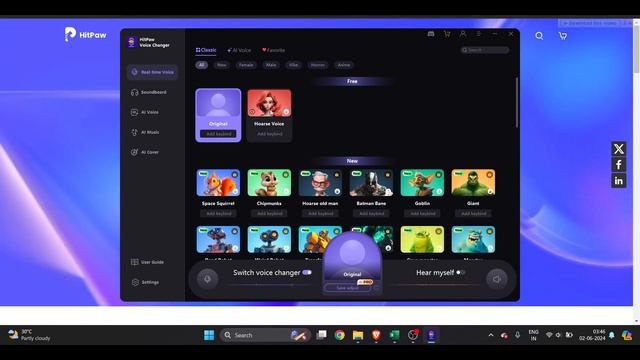This screenshot has width=640, height=360.
Task: Switch to the AI Voice tab
Action: coord(239,50)
